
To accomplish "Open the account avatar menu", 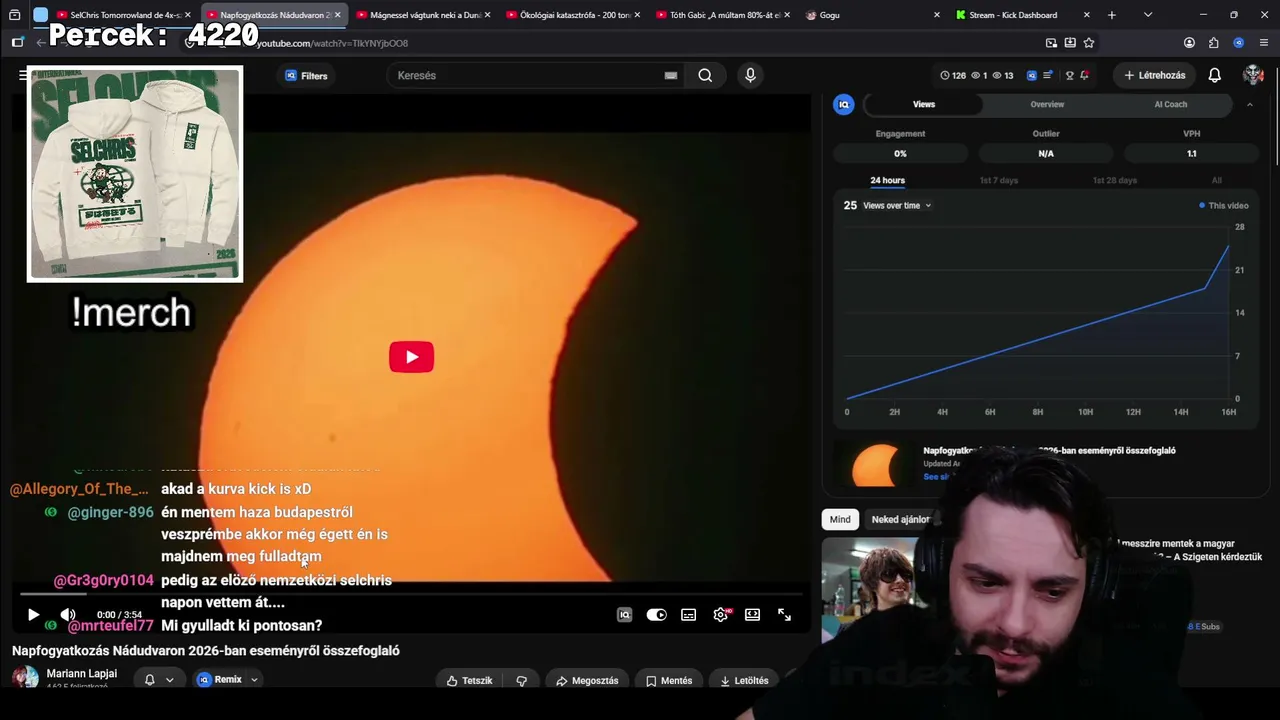I will (1253, 75).
